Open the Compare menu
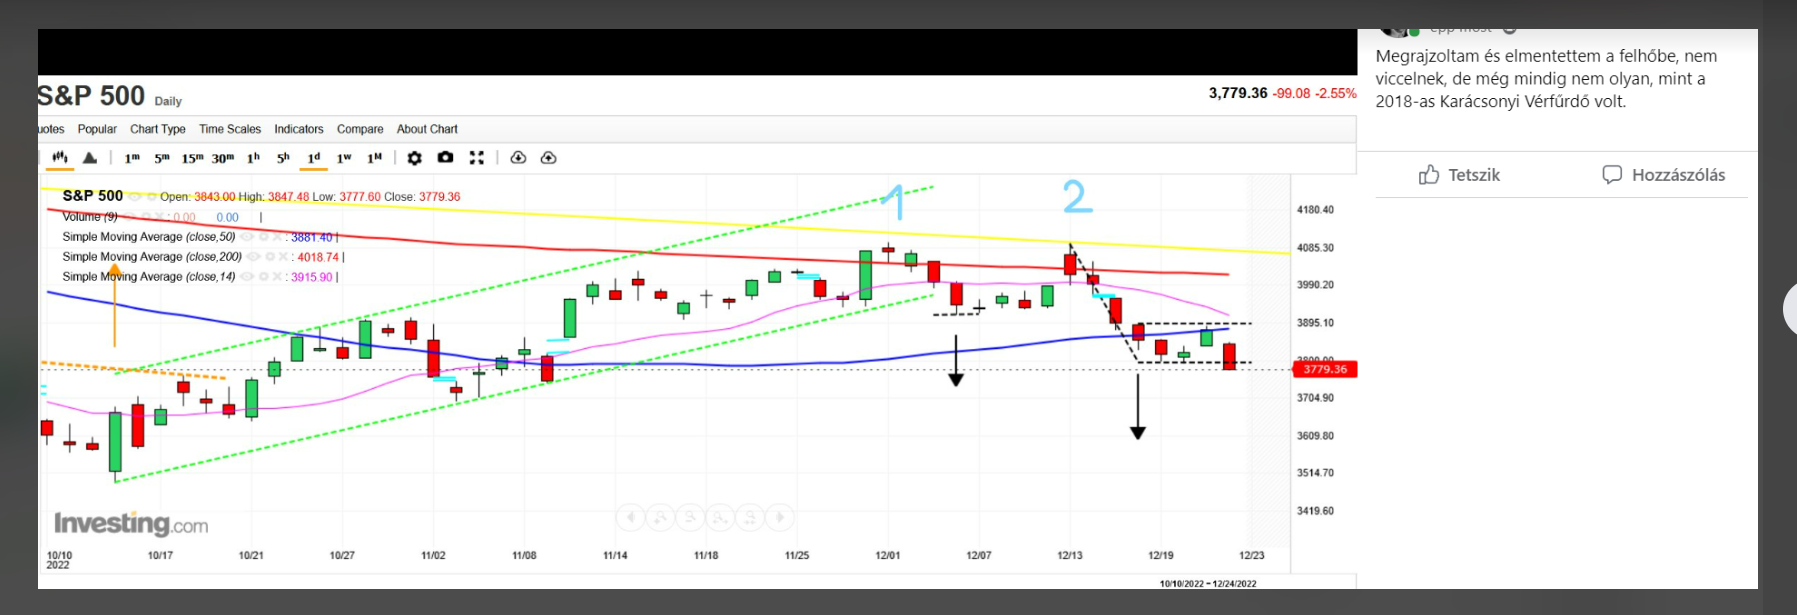The image size is (1797, 615). [x=360, y=129]
